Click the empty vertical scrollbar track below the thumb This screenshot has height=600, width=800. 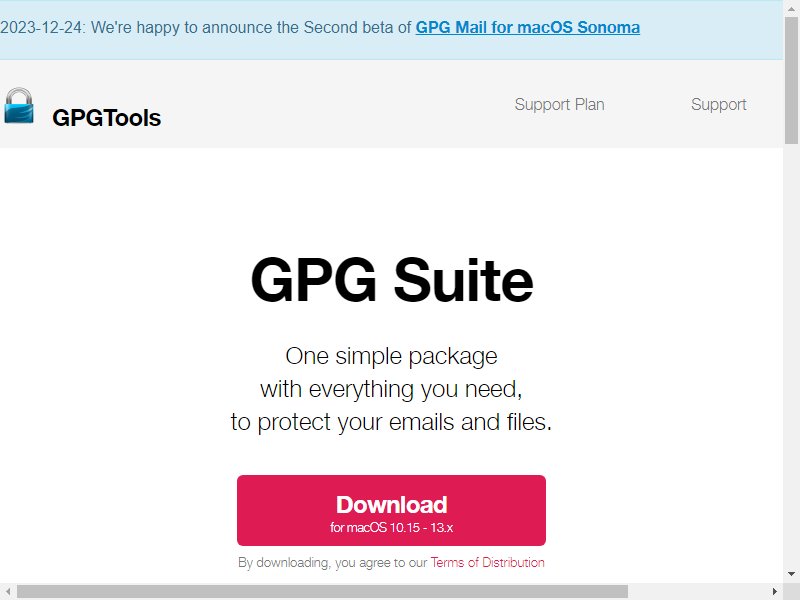(791, 356)
